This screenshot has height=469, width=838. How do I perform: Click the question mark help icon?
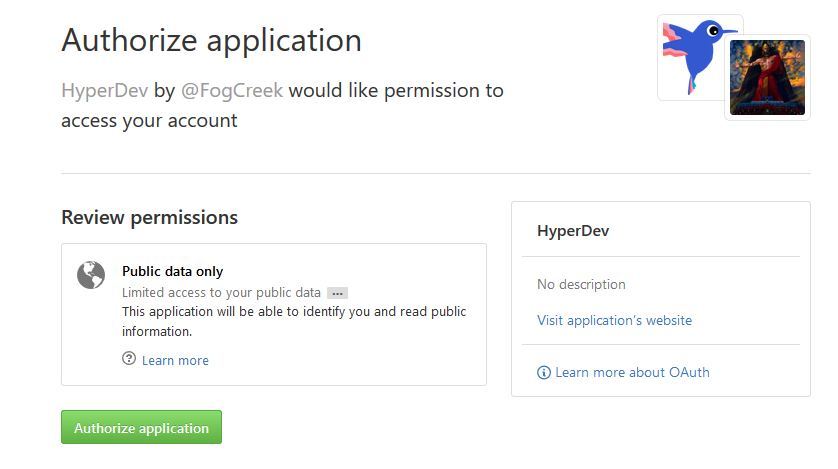129,358
